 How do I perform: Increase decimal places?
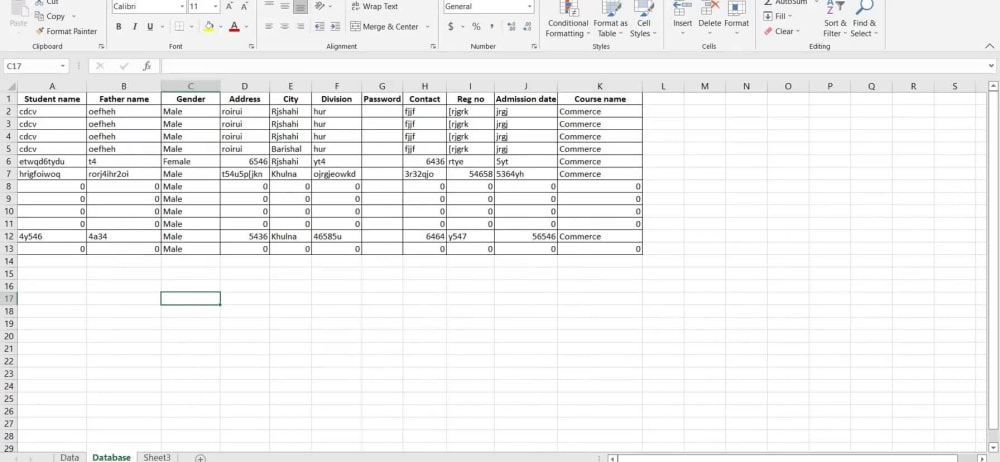(511, 27)
